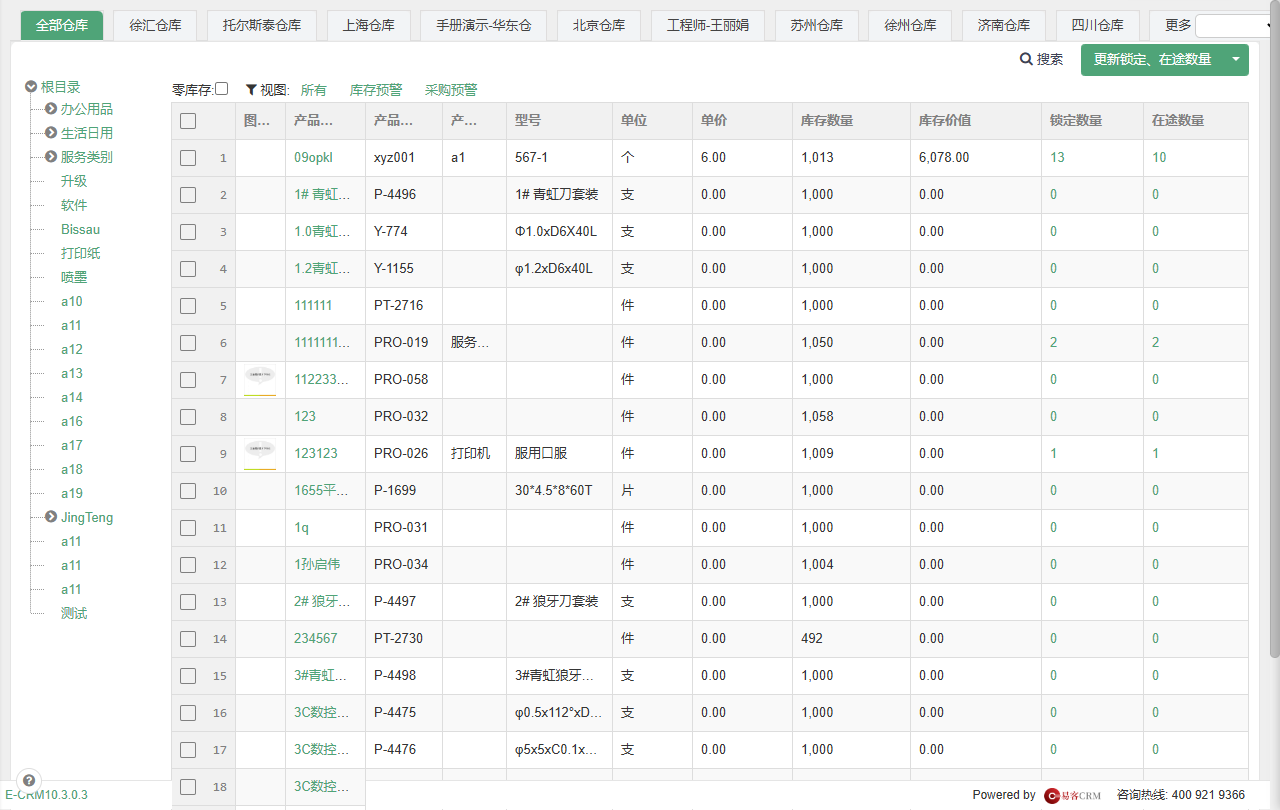Image resolution: width=1280 pixels, height=810 pixels.
Task: Expand the 服务类别 tree node
Action: pyautogui.click(x=51, y=156)
